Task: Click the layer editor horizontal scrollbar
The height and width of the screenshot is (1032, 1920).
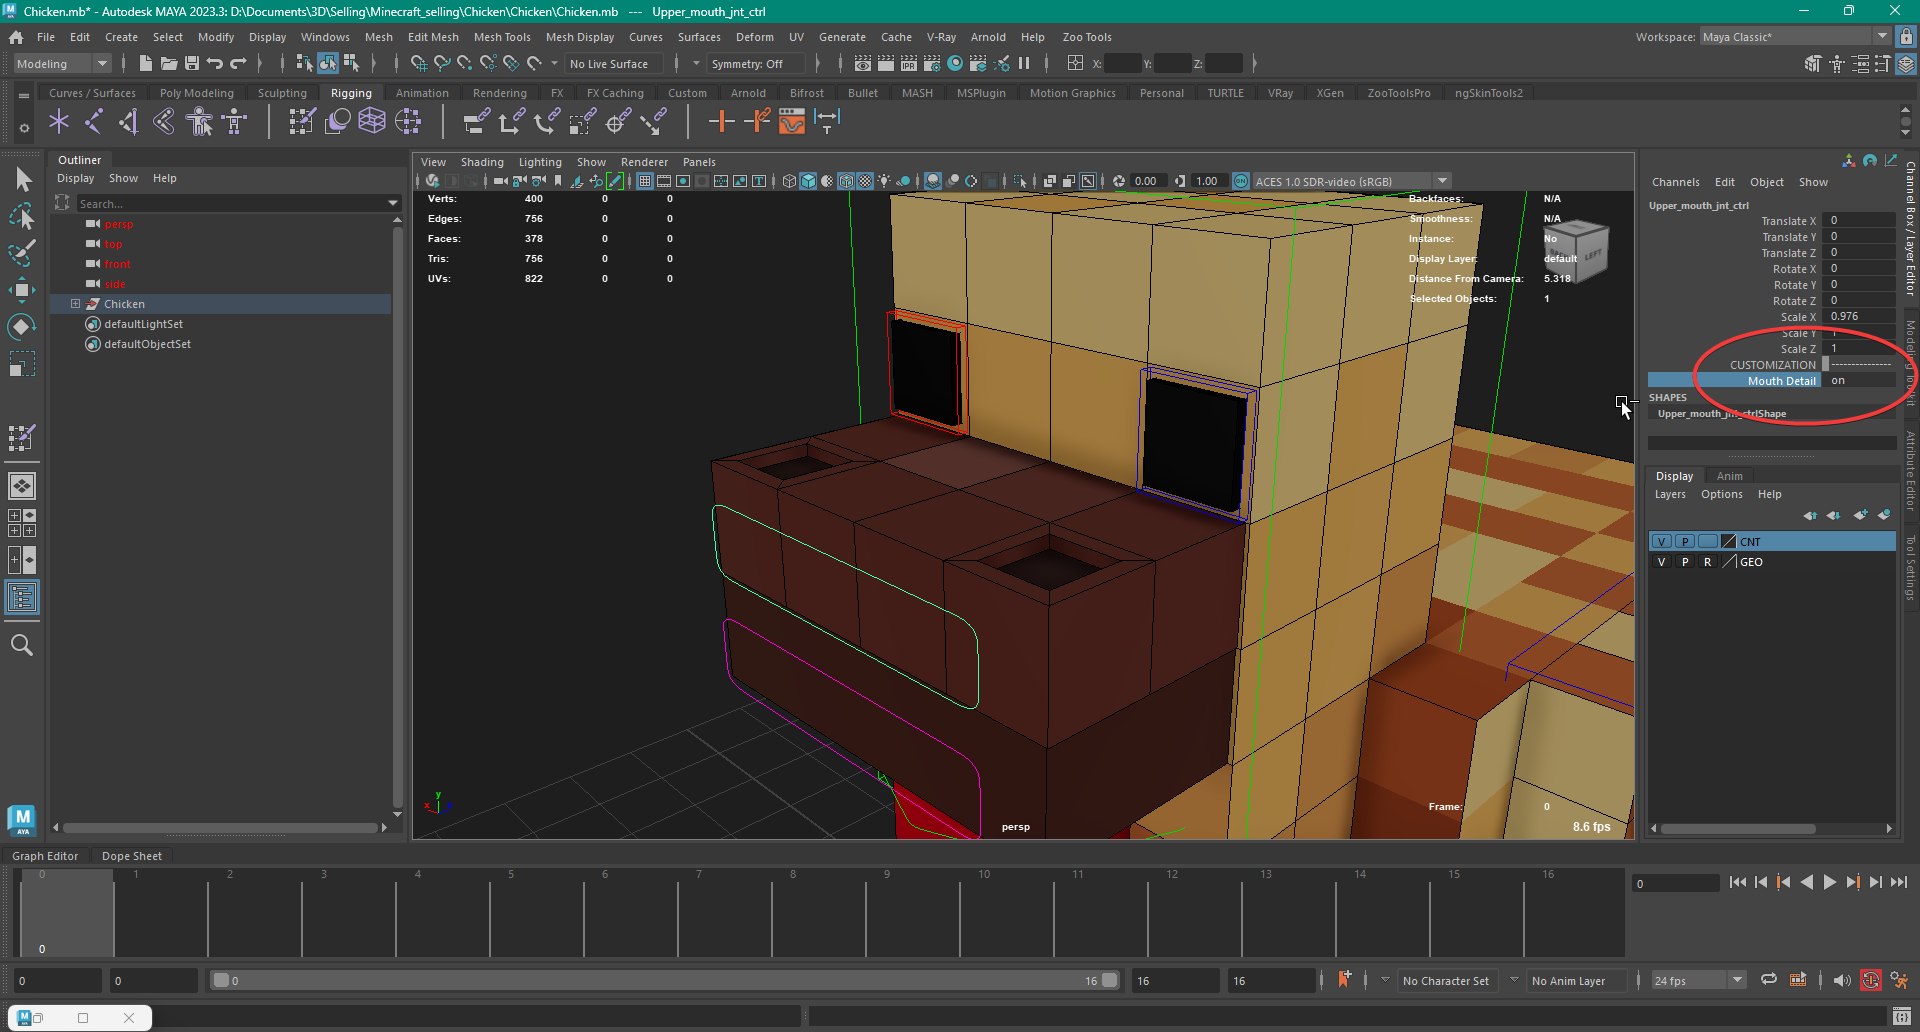Action: (1739, 828)
